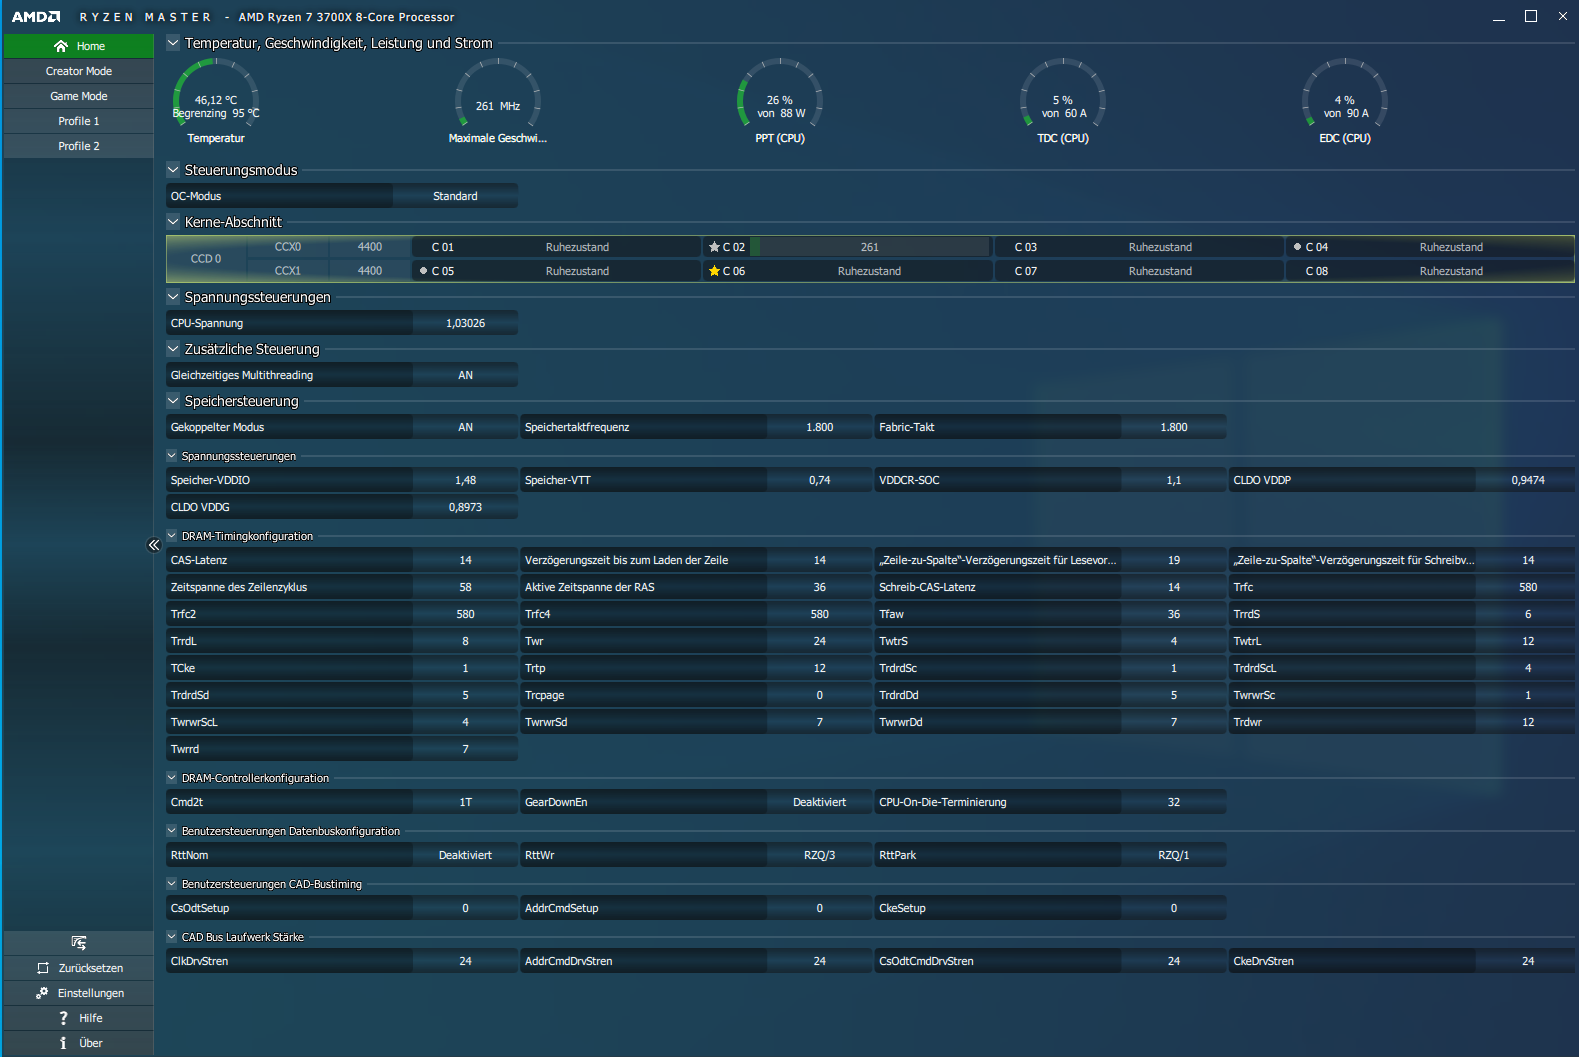Click the dot marker next to C 04

[1297, 246]
